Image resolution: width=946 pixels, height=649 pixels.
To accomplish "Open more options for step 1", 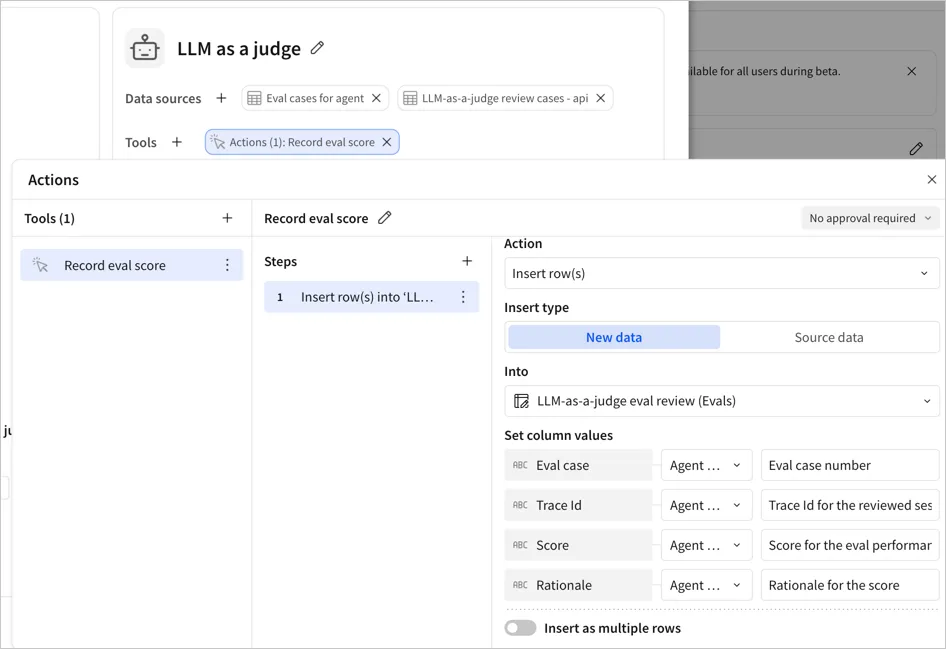I will tap(463, 297).
